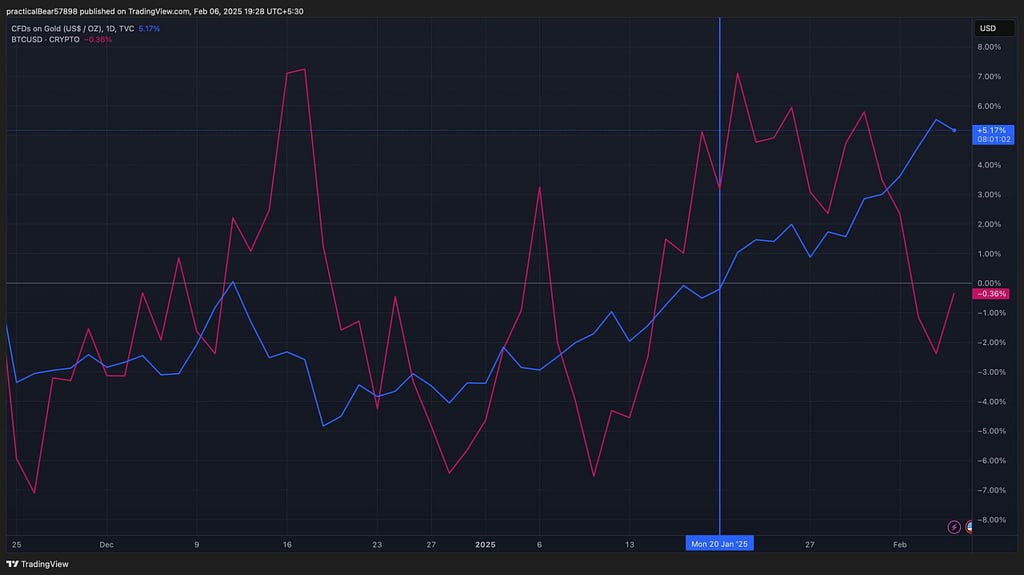Open the USD currency selector

pos(993,28)
